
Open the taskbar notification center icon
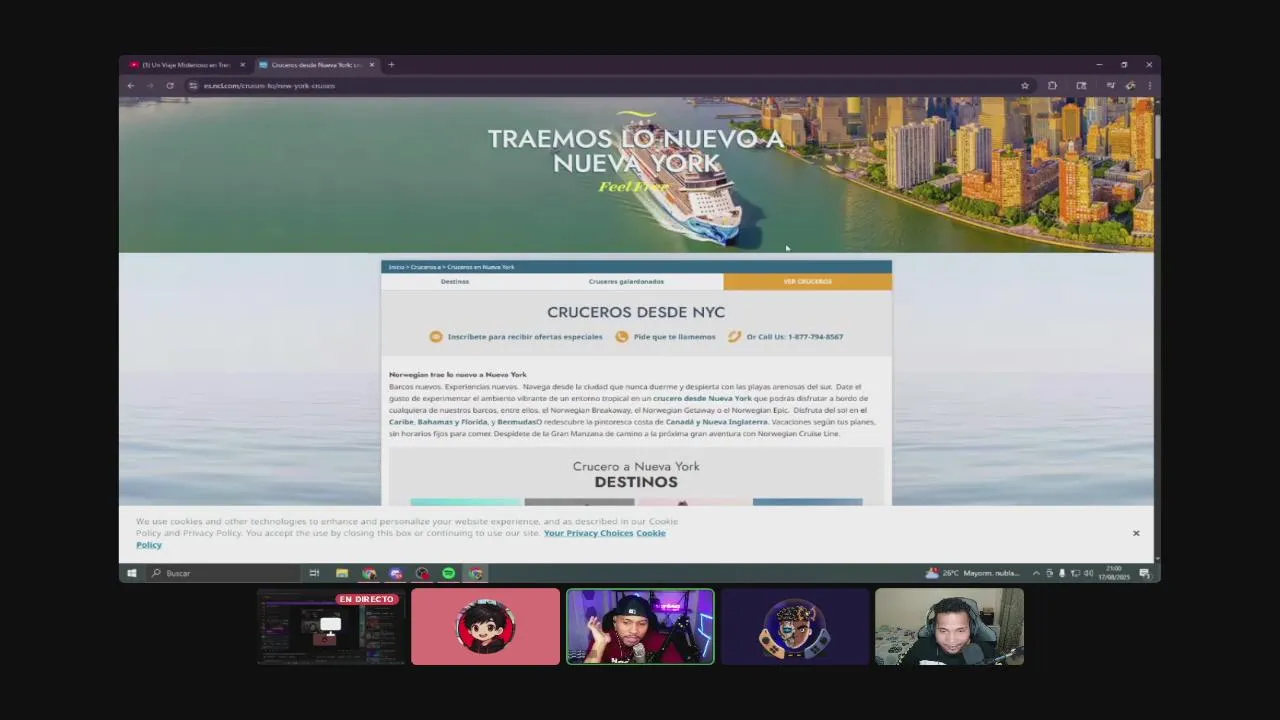pos(1144,573)
